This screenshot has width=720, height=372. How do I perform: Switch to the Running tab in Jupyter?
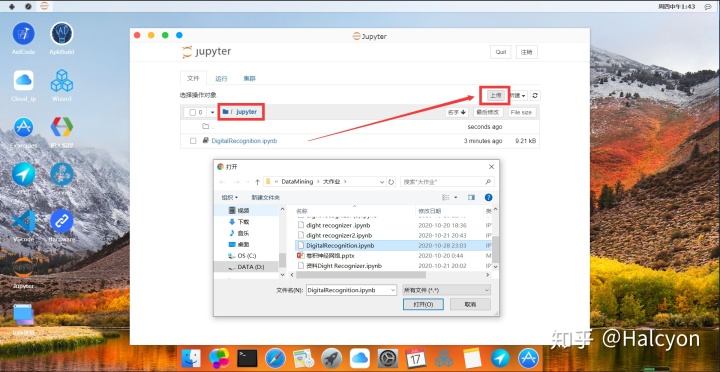(221, 79)
